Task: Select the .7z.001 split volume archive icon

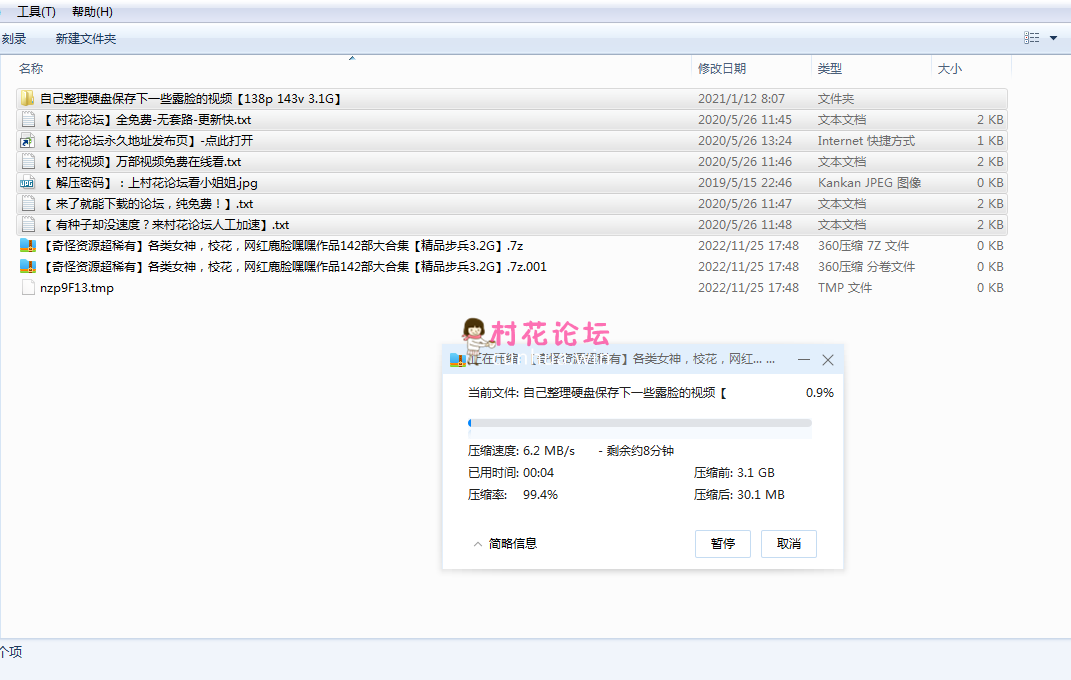Action: [x=28, y=267]
